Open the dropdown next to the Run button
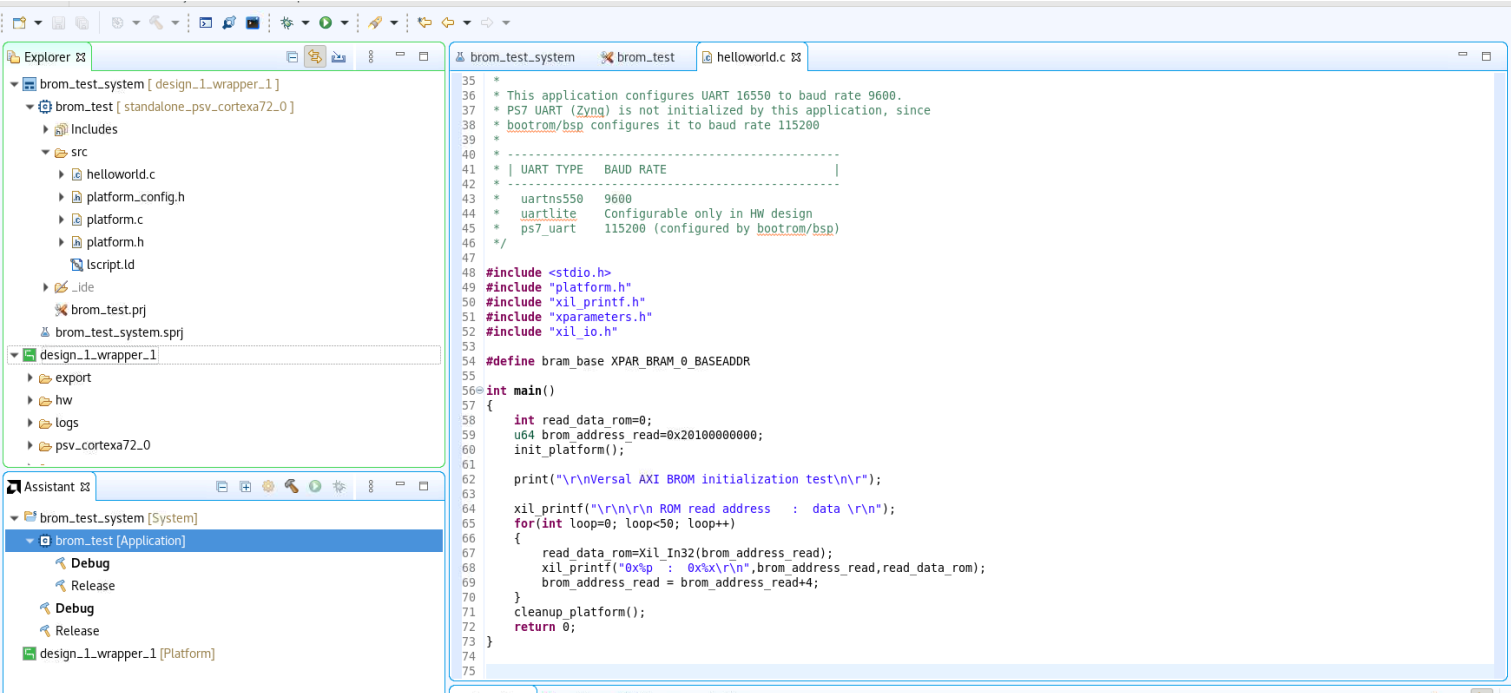 coord(345,22)
